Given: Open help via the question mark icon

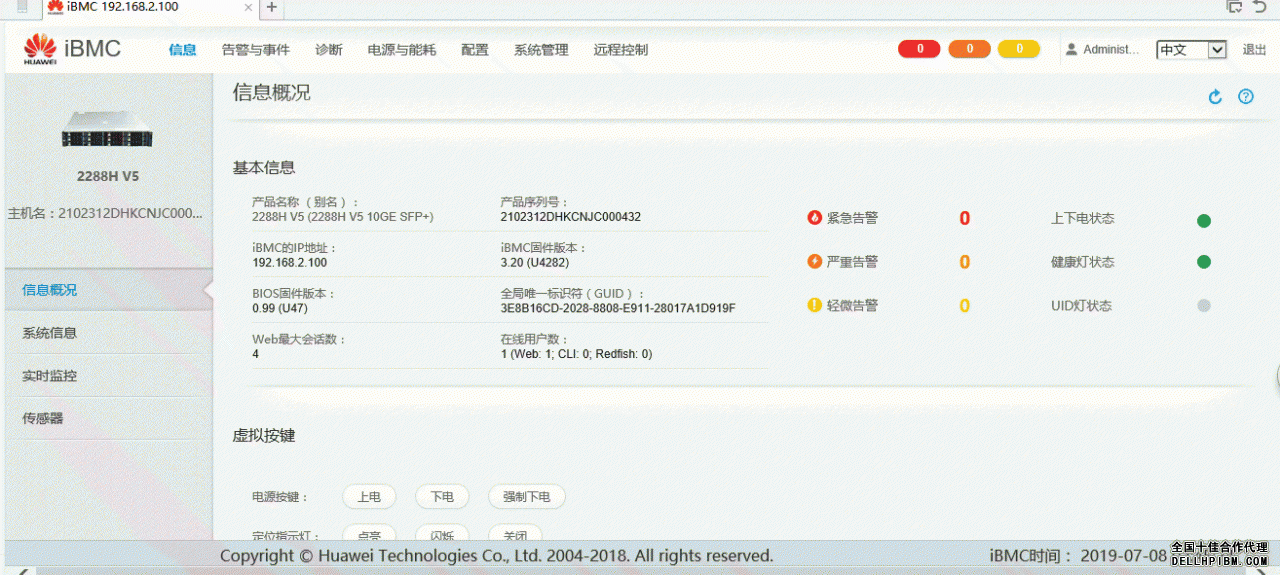Looking at the screenshot, I should pos(1246,97).
